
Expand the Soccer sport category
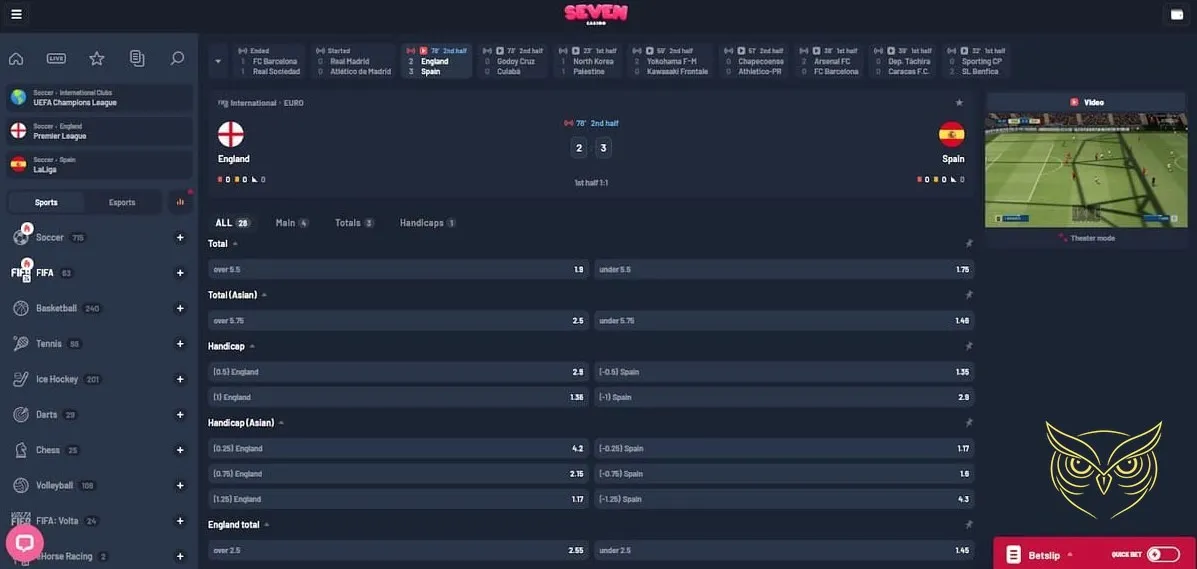(x=180, y=238)
